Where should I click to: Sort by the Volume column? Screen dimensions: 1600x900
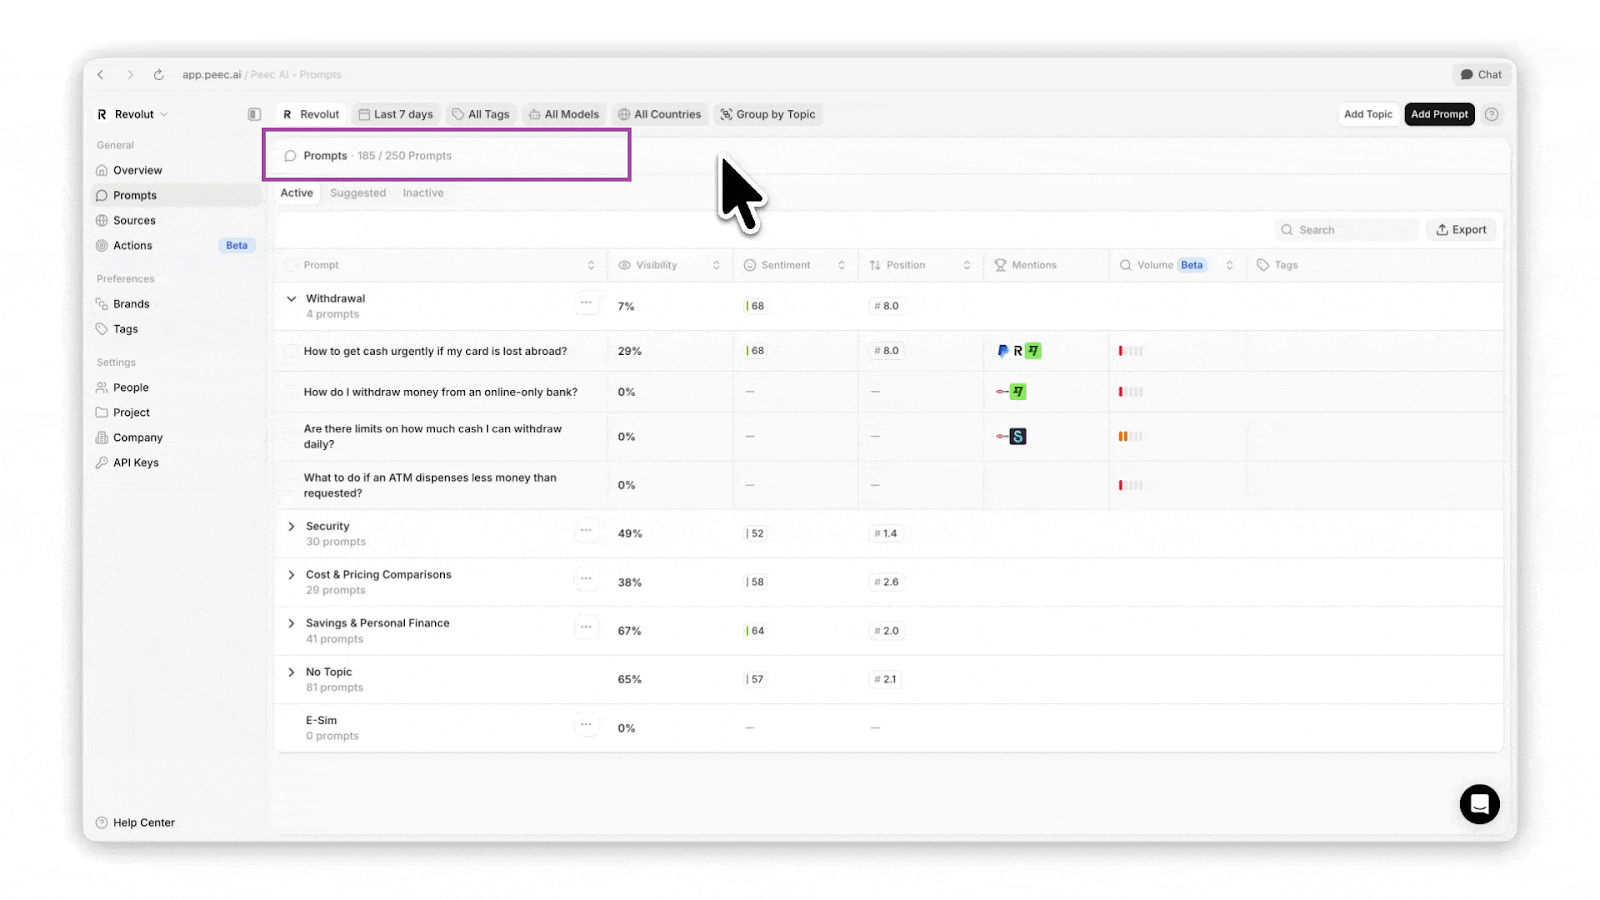(1230, 266)
